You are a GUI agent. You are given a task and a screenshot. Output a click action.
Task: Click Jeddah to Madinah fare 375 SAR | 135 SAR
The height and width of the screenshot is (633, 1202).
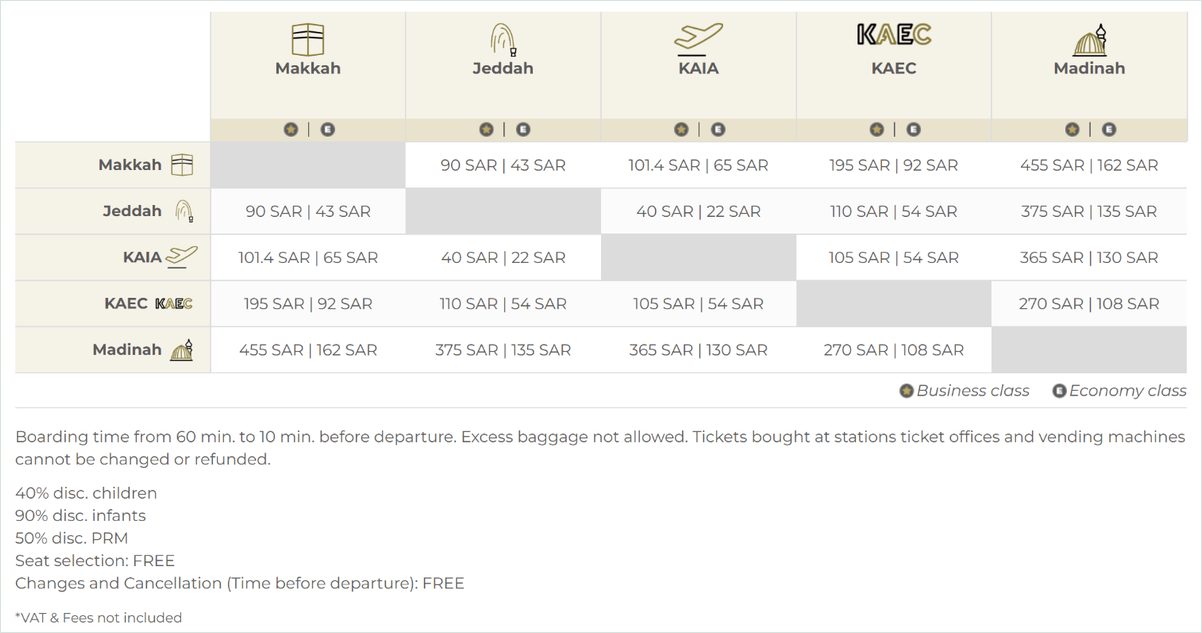1089,211
